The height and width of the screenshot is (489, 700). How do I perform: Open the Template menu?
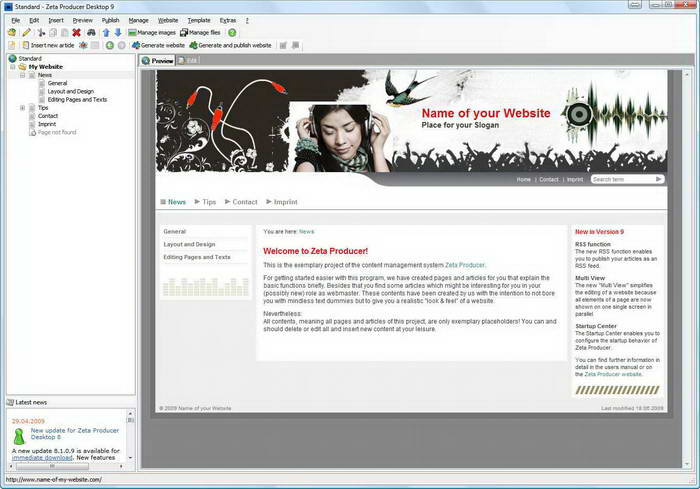coord(199,21)
